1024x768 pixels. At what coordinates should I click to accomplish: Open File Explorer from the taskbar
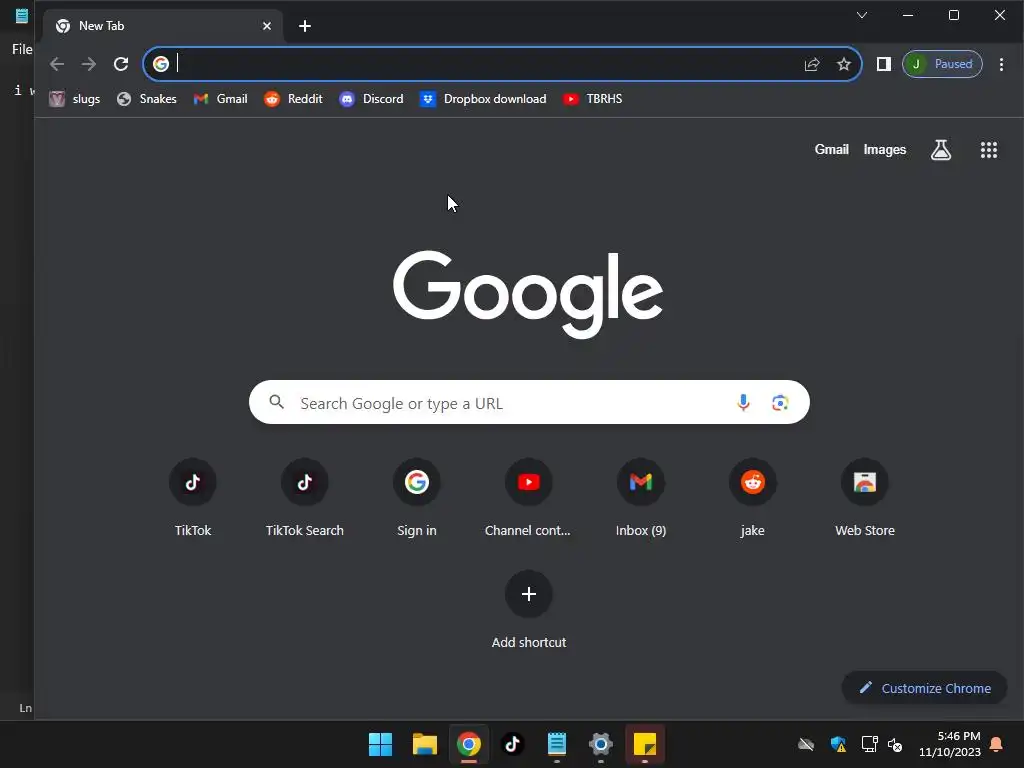pos(424,744)
